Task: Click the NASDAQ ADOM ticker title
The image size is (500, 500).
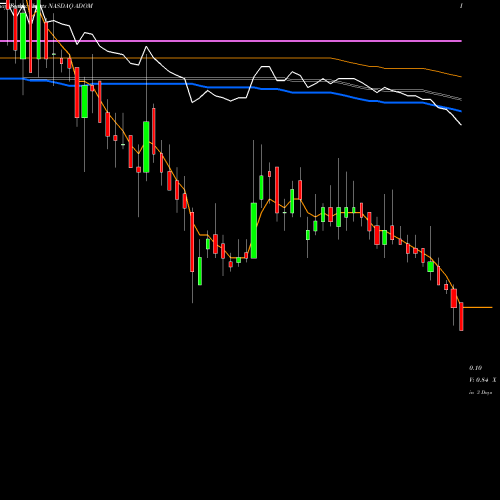Action: coord(71,6)
